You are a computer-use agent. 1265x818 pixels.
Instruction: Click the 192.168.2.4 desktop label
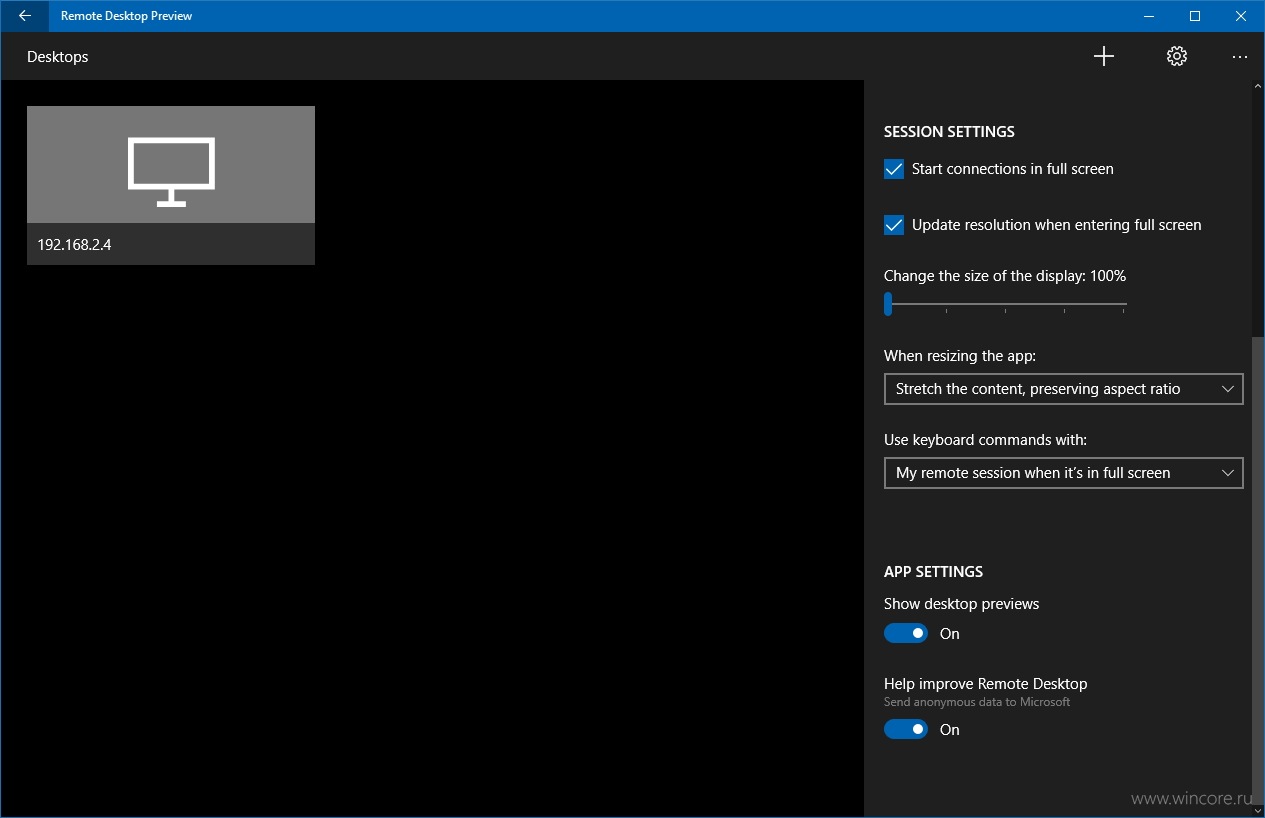pos(74,244)
